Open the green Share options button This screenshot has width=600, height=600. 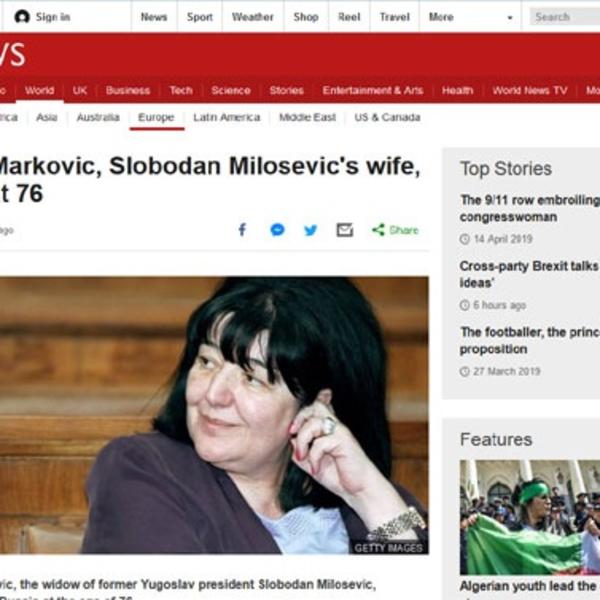coord(396,230)
